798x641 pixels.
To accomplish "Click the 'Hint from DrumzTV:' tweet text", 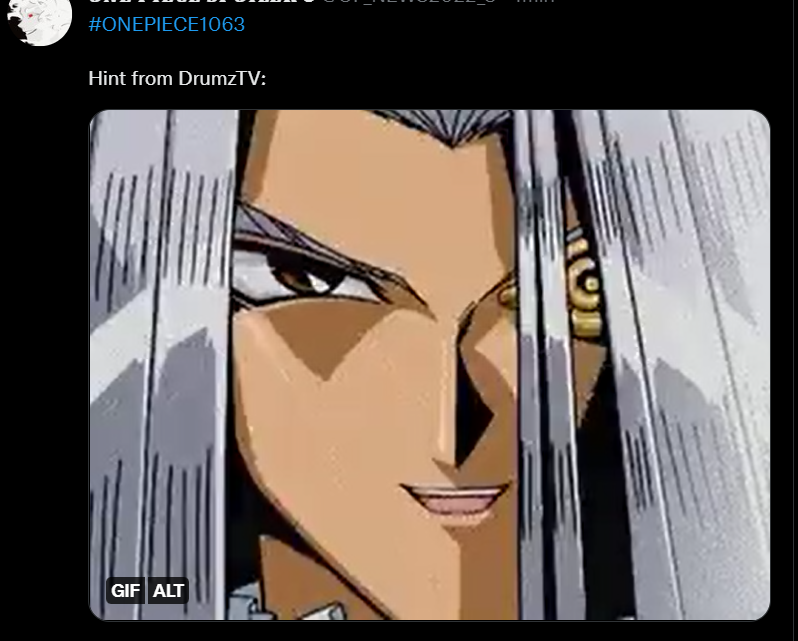I will [x=177, y=78].
